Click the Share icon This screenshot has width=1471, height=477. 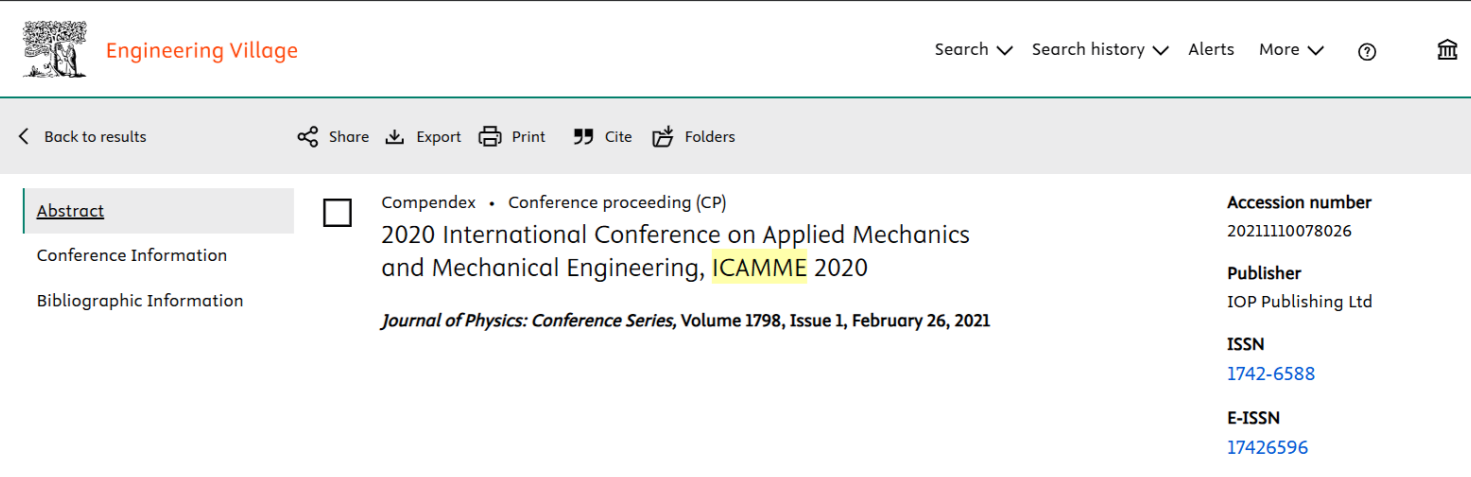(308, 137)
